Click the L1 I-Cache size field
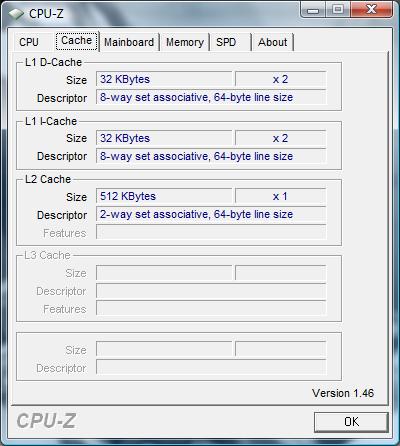 (x=164, y=138)
